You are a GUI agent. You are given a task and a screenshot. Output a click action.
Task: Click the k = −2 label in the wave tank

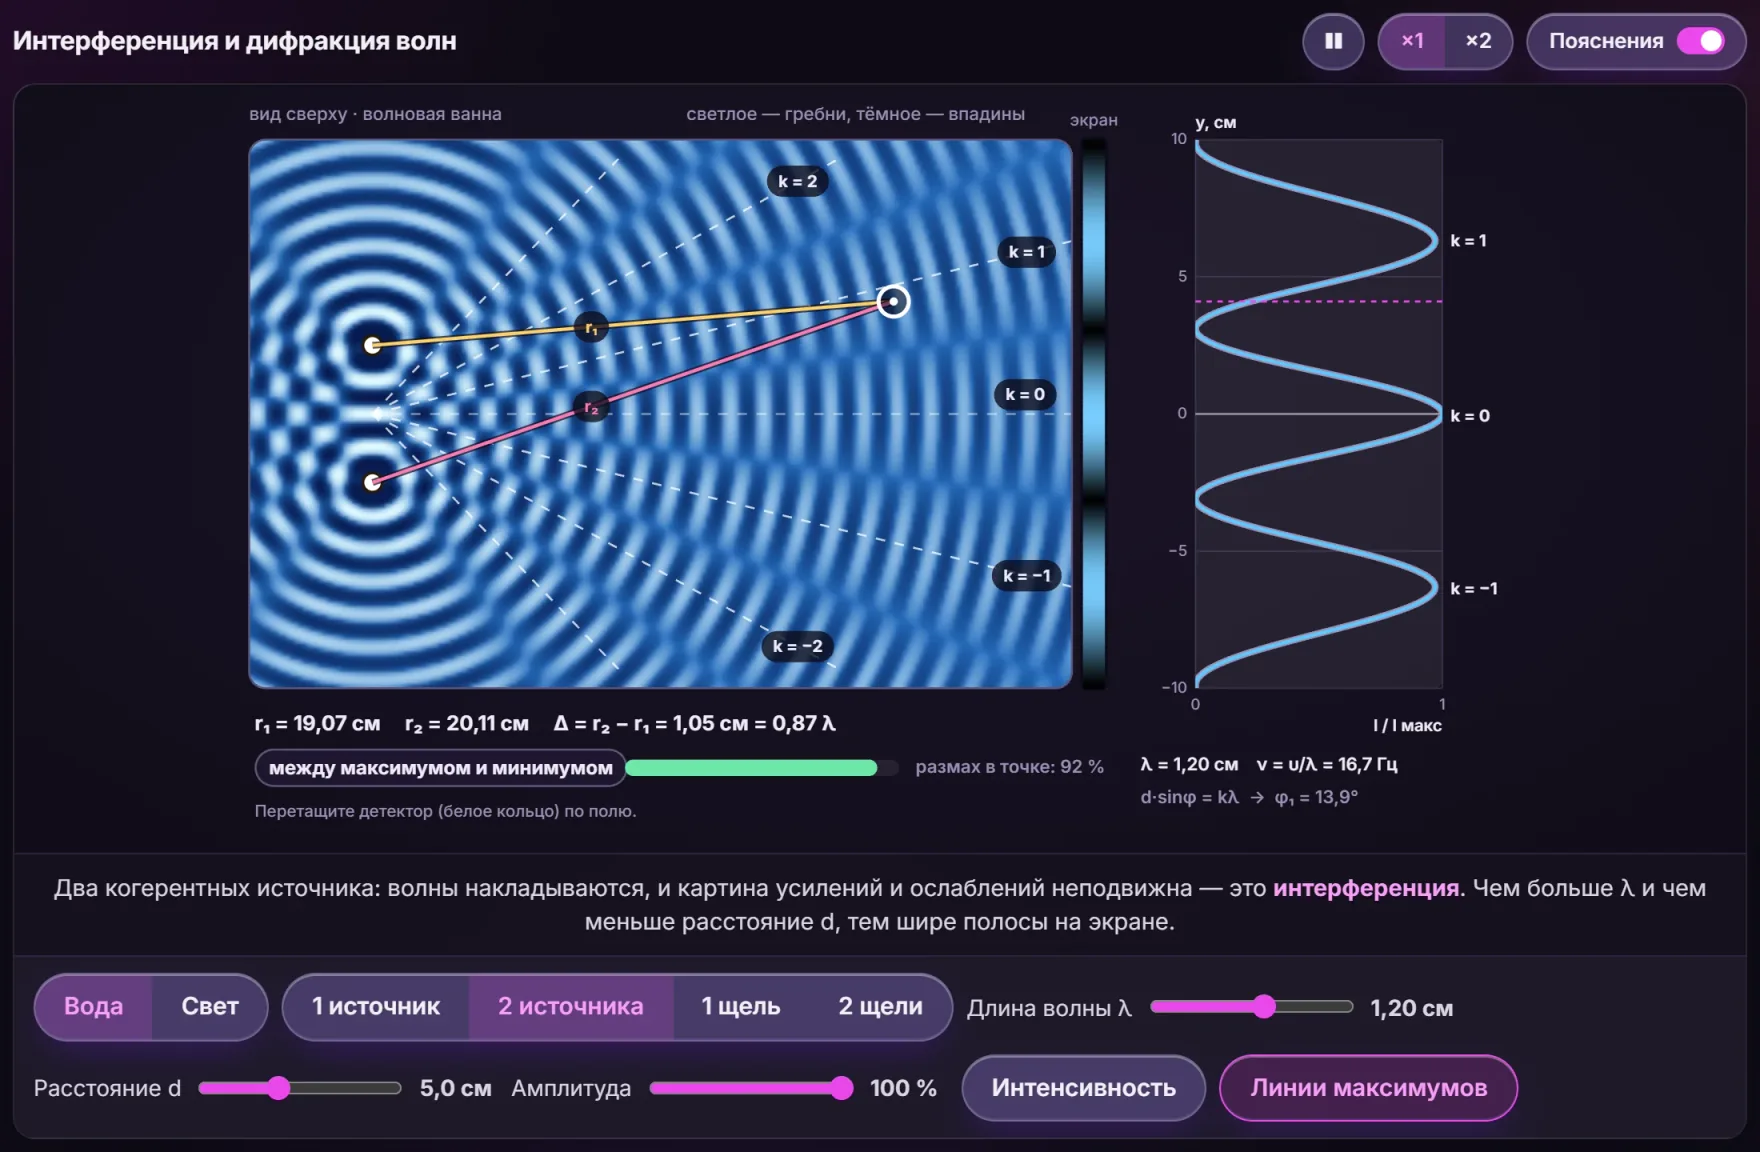(x=798, y=646)
